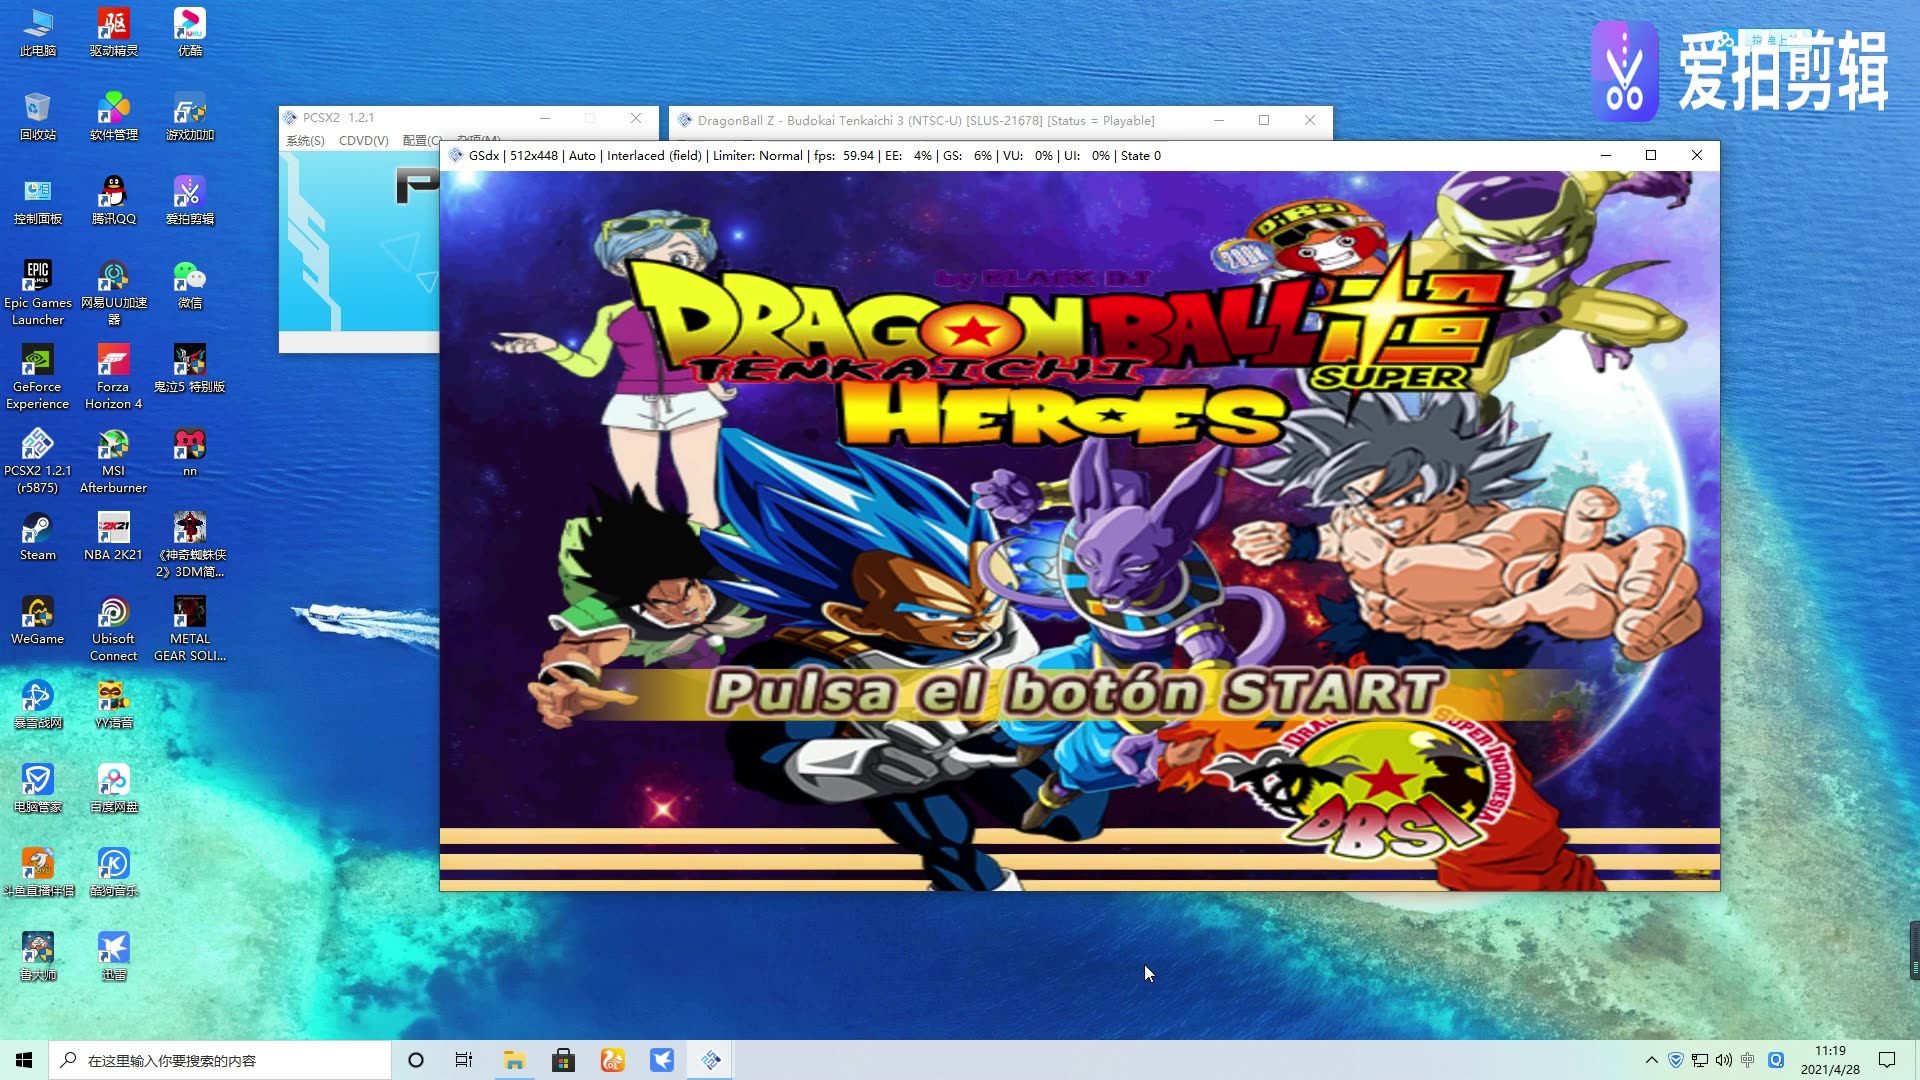The width and height of the screenshot is (1920, 1080).
Task: Select the 回收站 recycle bin icon
Action: 38,116
